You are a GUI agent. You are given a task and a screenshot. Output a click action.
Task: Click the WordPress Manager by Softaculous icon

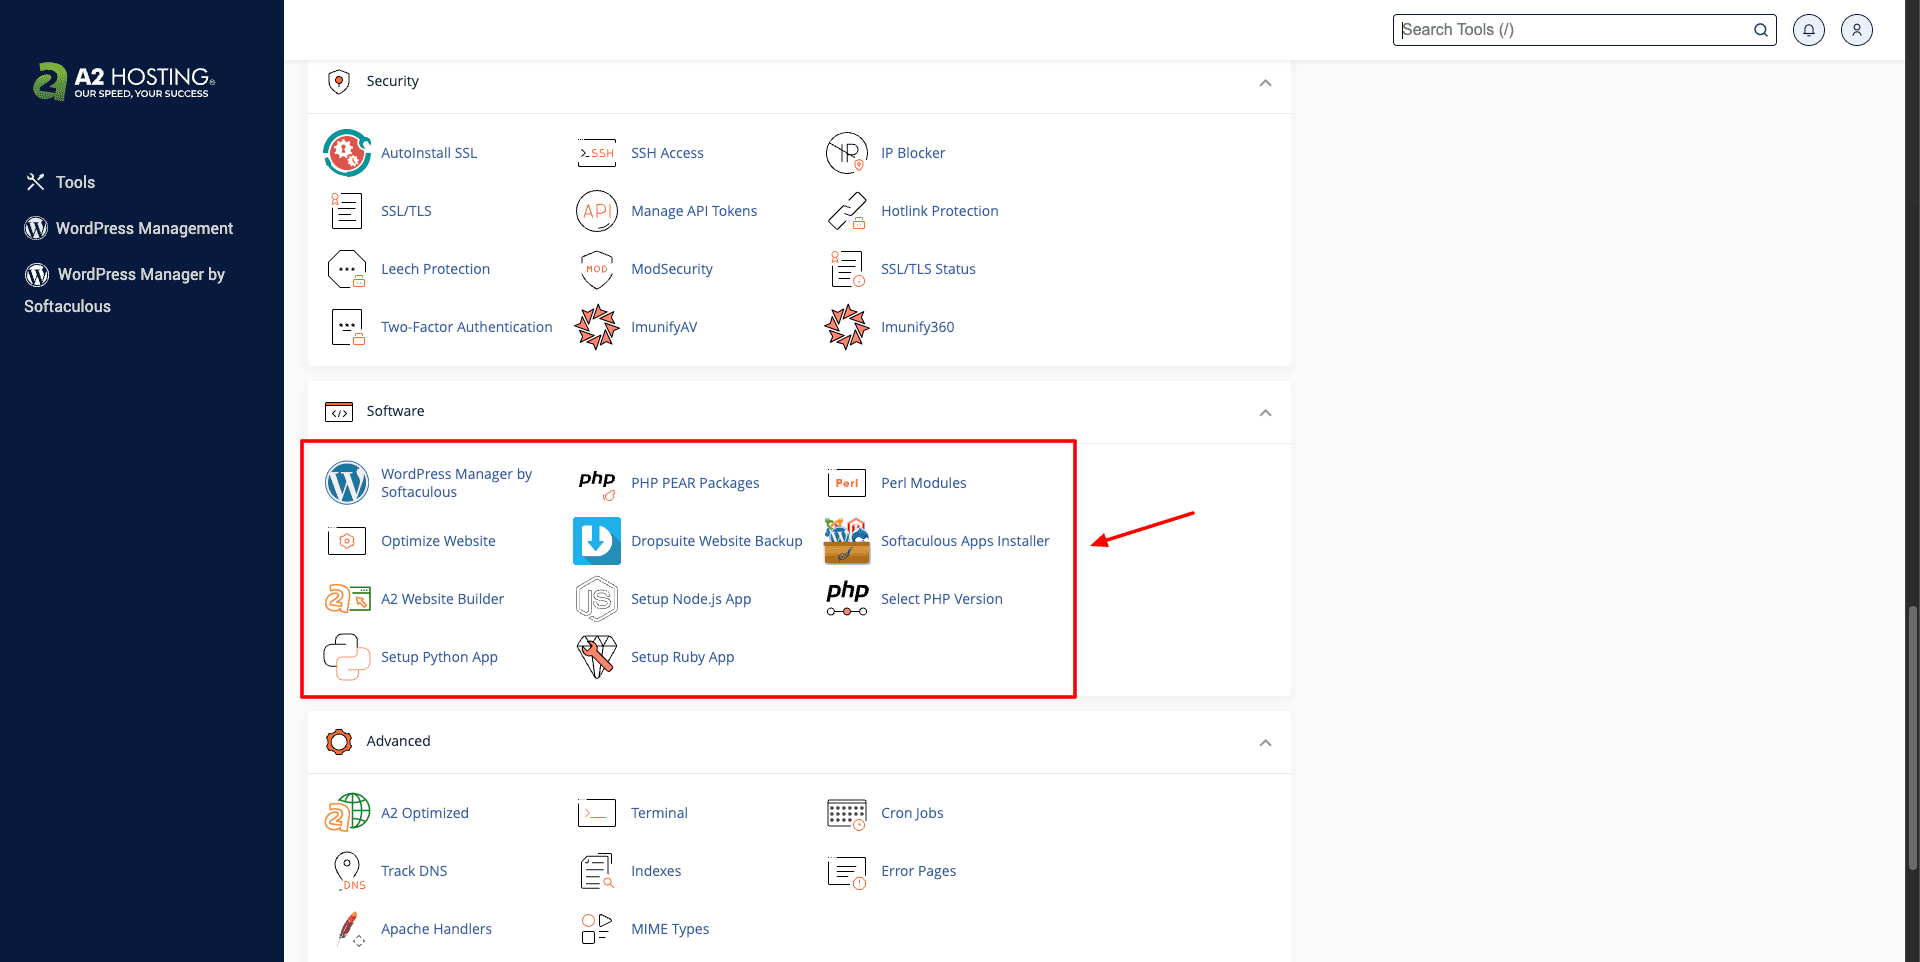[x=347, y=483]
